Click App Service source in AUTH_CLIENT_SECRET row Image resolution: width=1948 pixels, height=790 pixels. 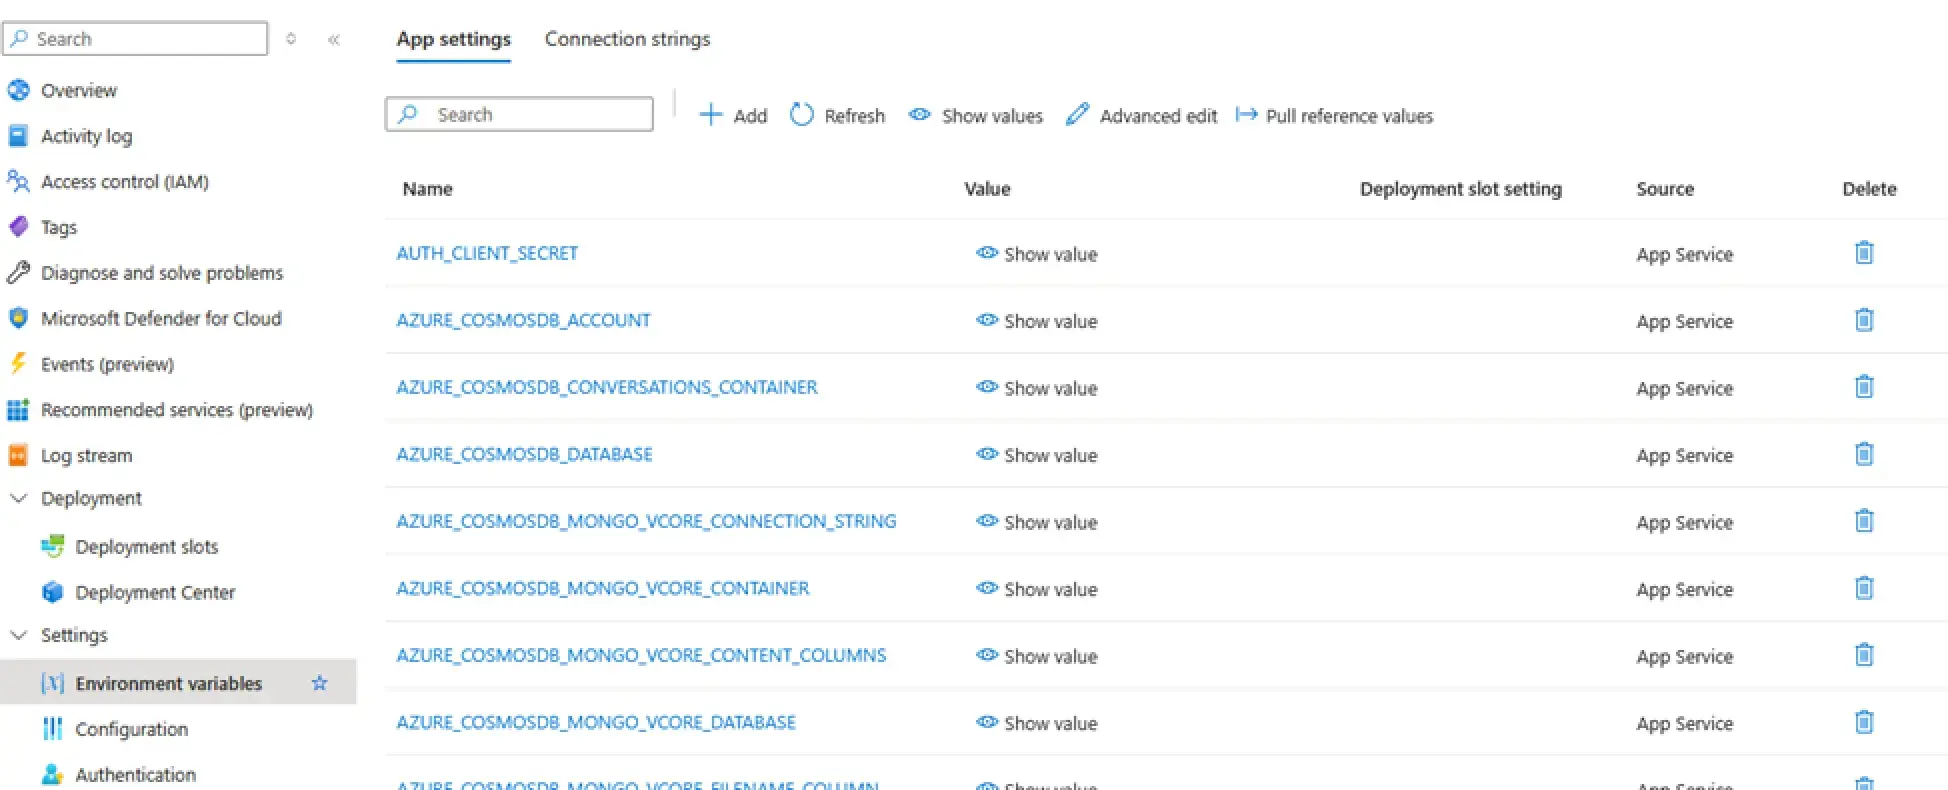coord(1684,254)
